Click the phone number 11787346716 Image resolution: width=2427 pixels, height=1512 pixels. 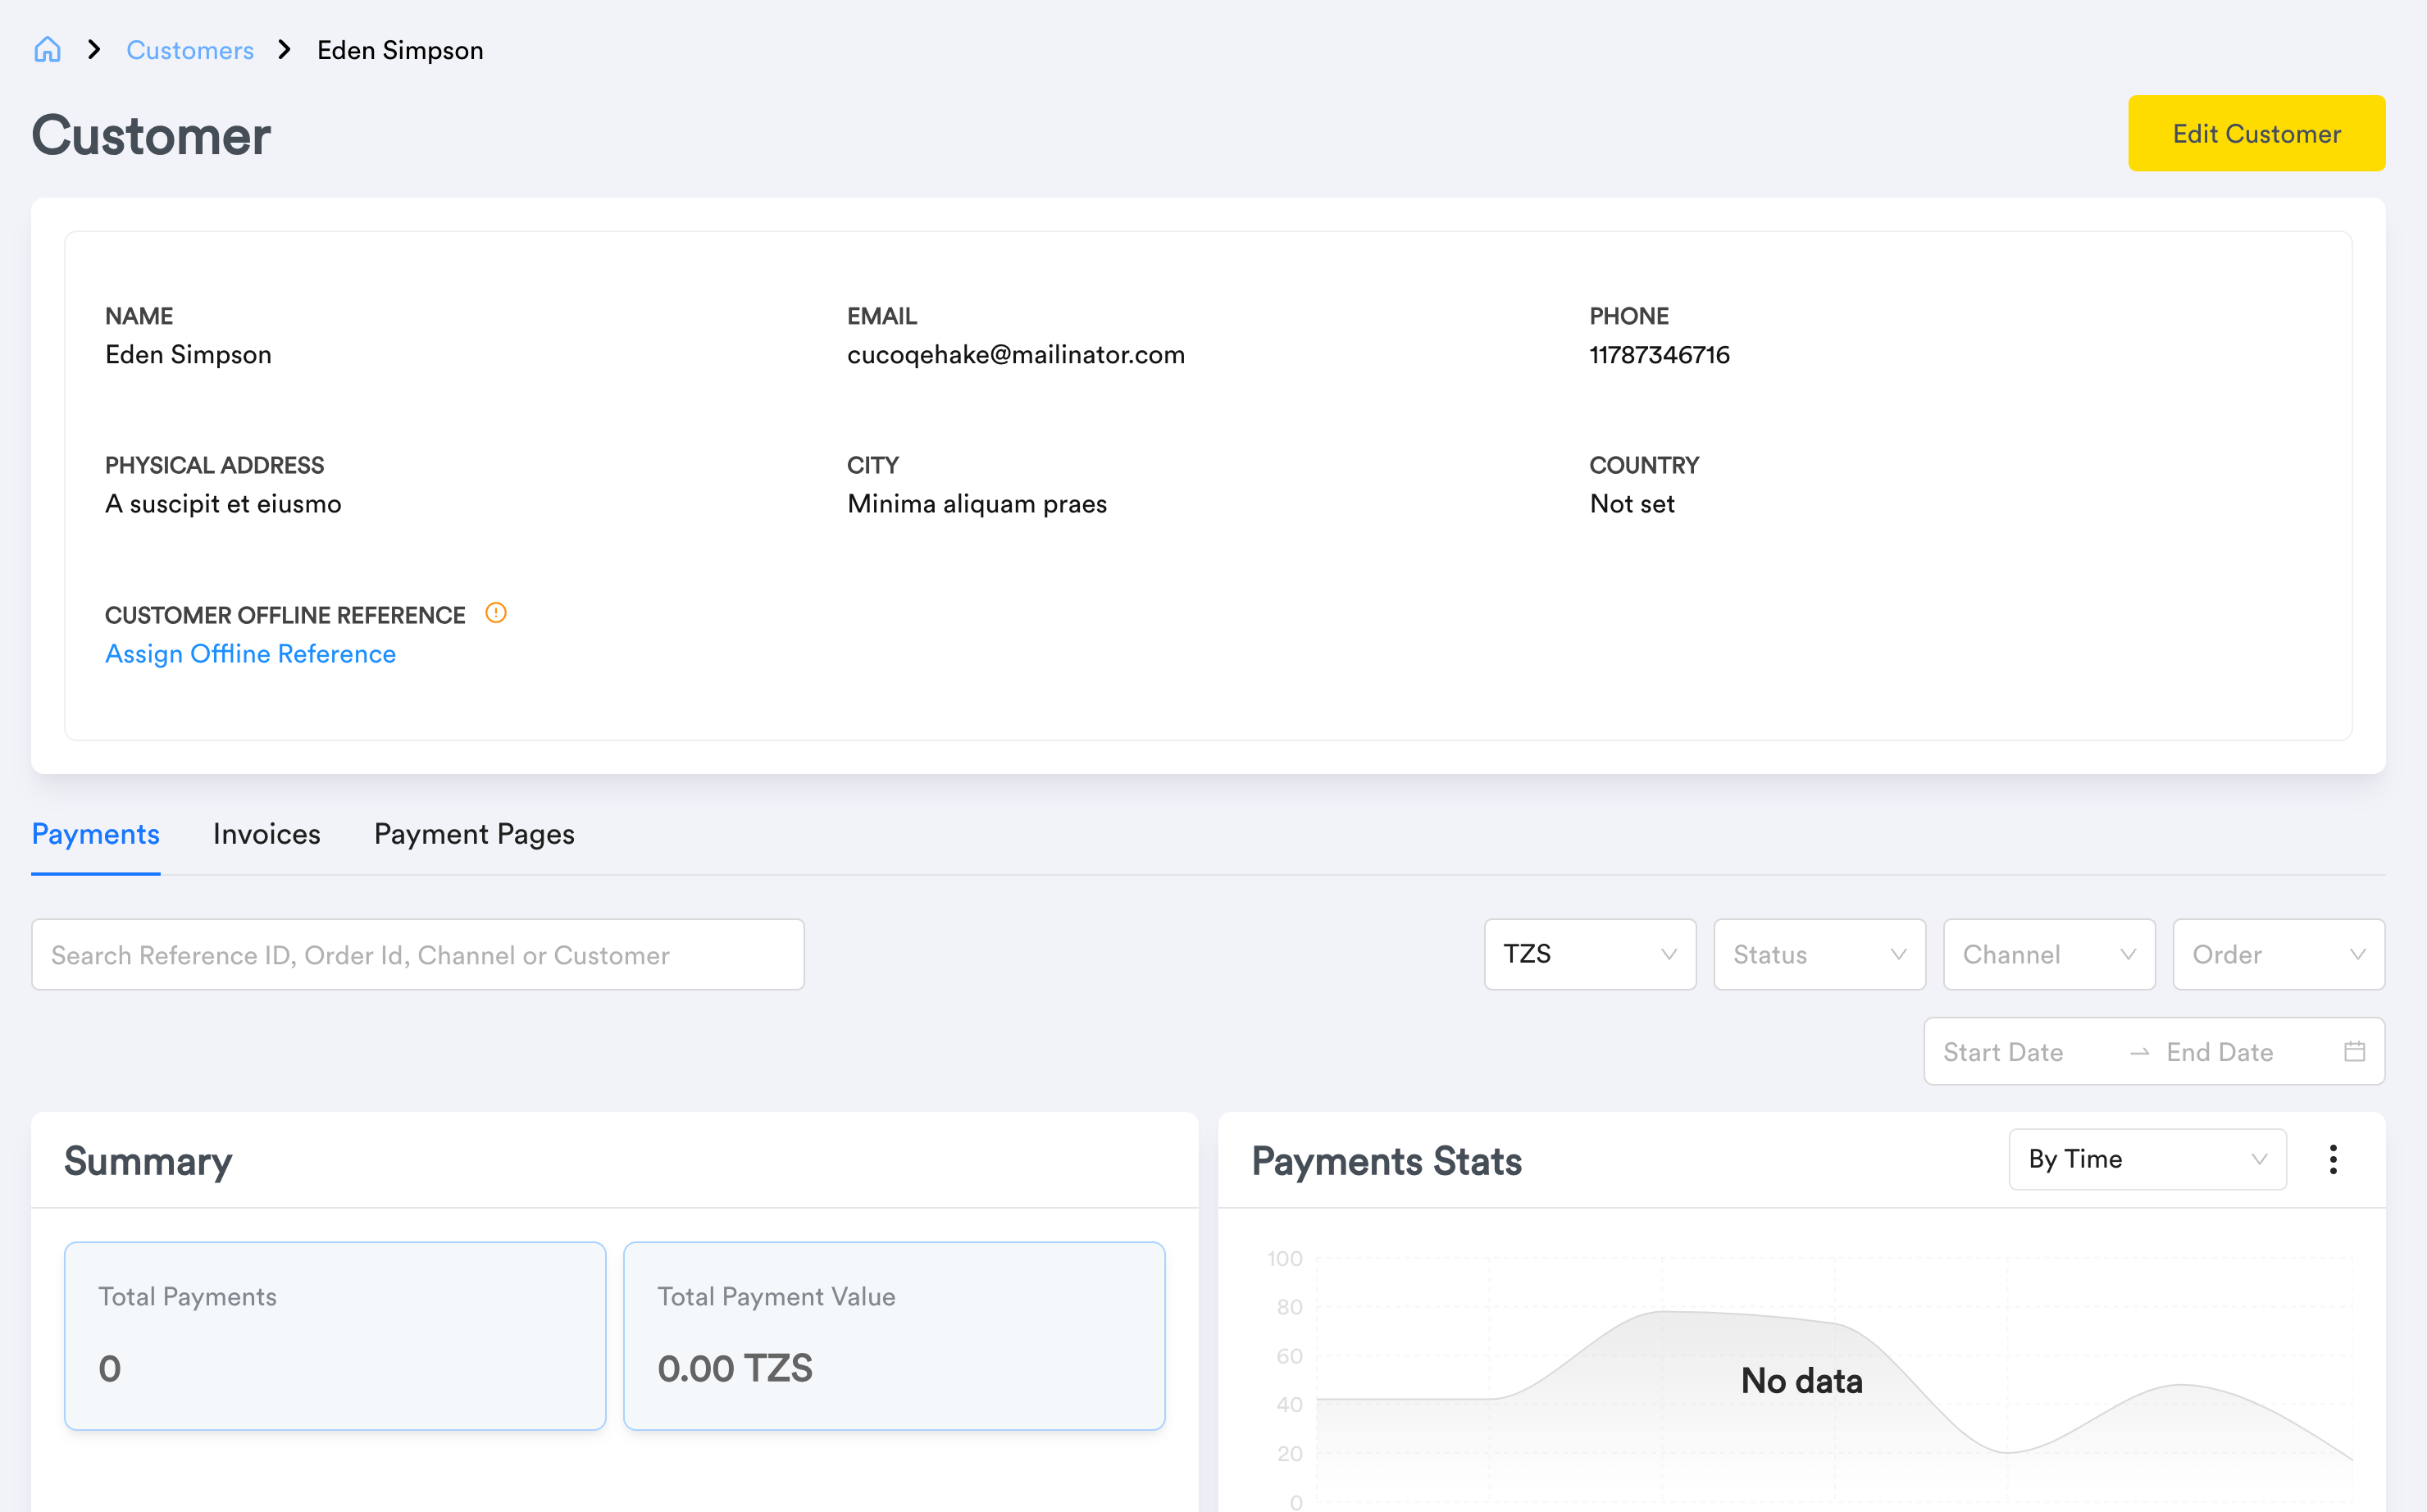pos(1659,355)
